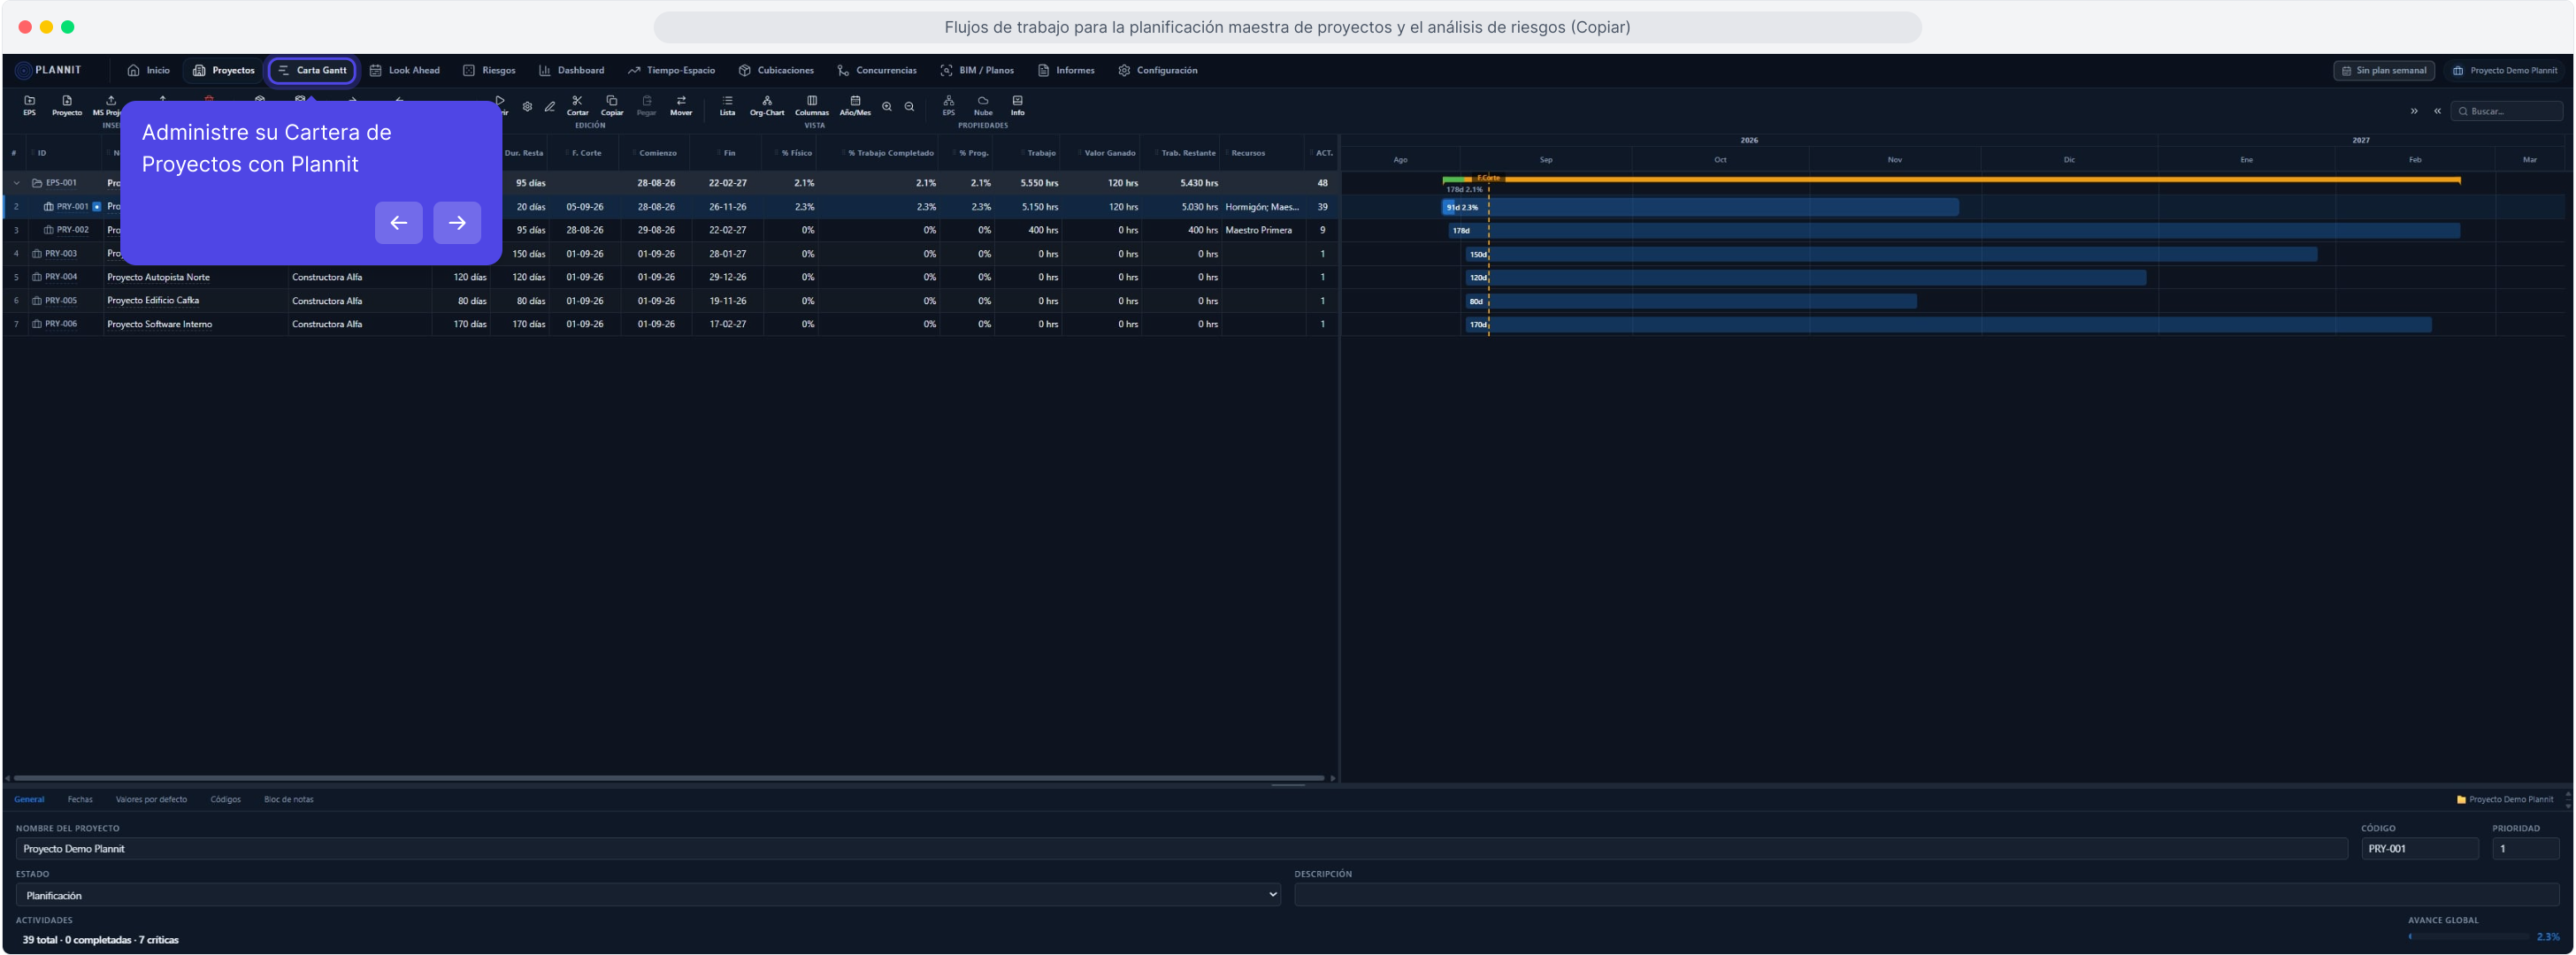Viewport: 2576px width, 955px height.
Task: Select the Proyecto Autopista Norte row name
Action: (158, 277)
